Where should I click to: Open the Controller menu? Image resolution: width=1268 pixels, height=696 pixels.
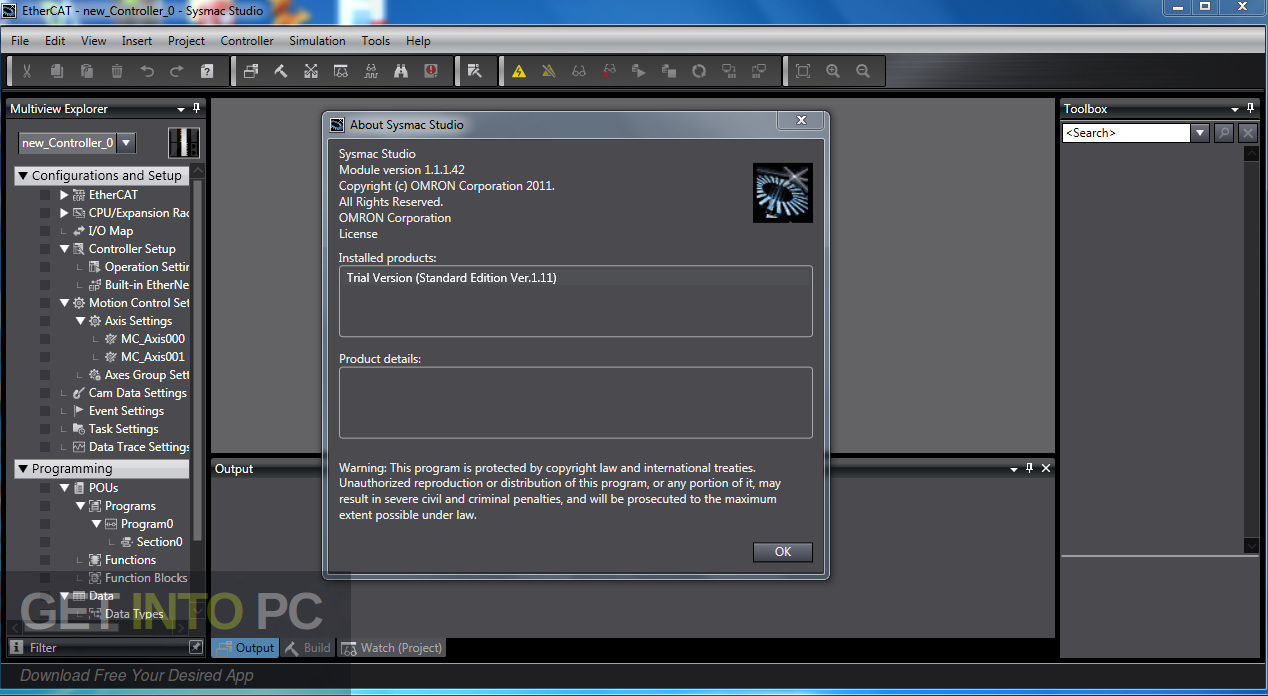tap(247, 41)
